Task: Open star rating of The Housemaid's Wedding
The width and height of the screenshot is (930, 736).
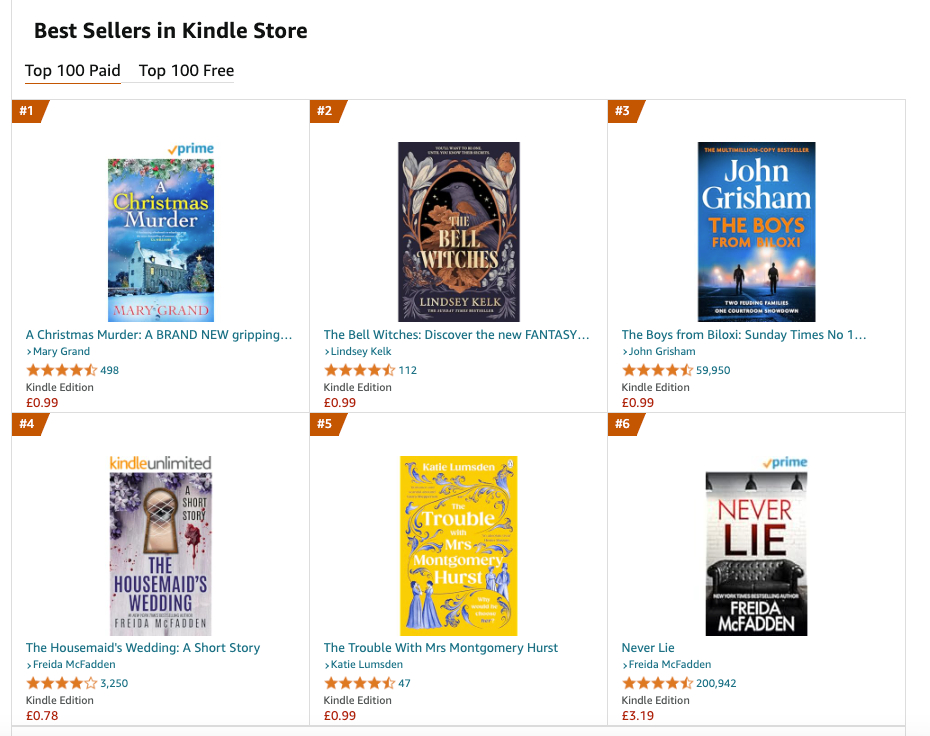Action: [61, 684]
